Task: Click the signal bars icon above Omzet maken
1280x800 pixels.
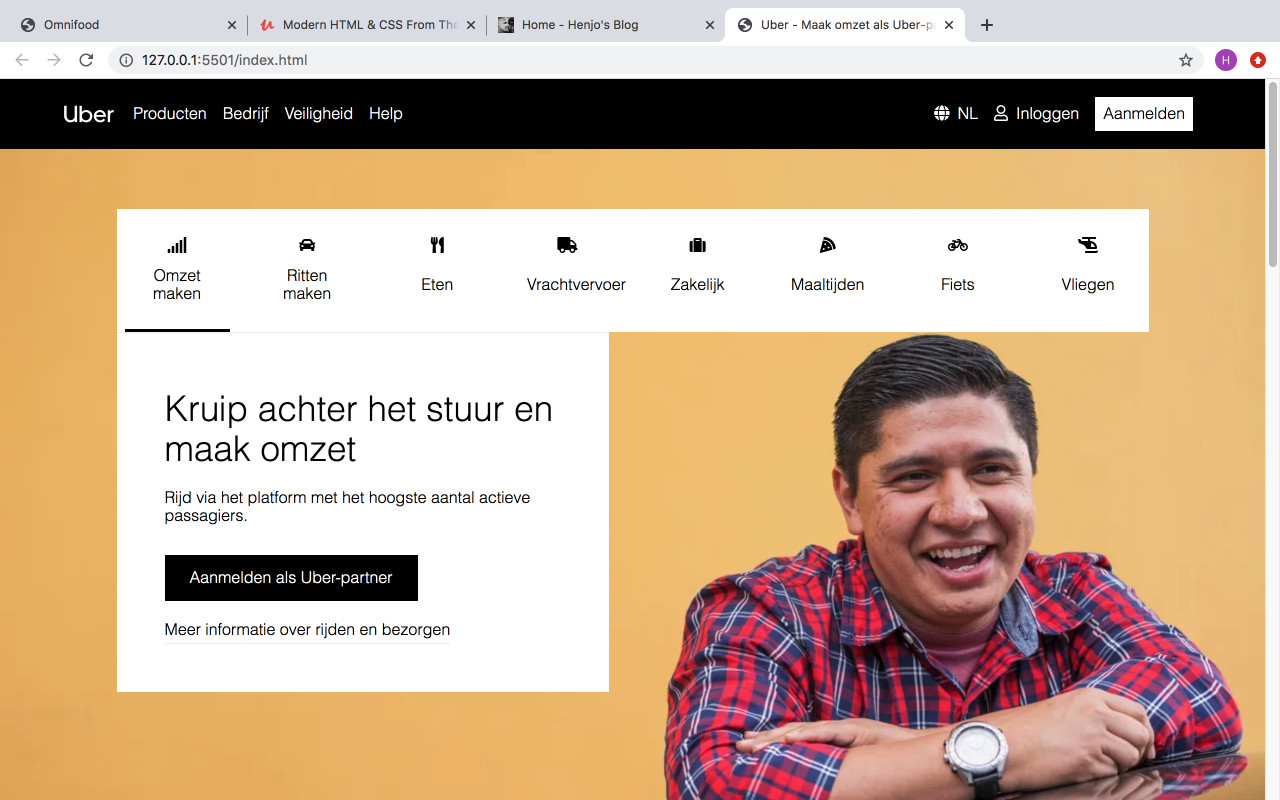Action: click(x=177, y=245)
